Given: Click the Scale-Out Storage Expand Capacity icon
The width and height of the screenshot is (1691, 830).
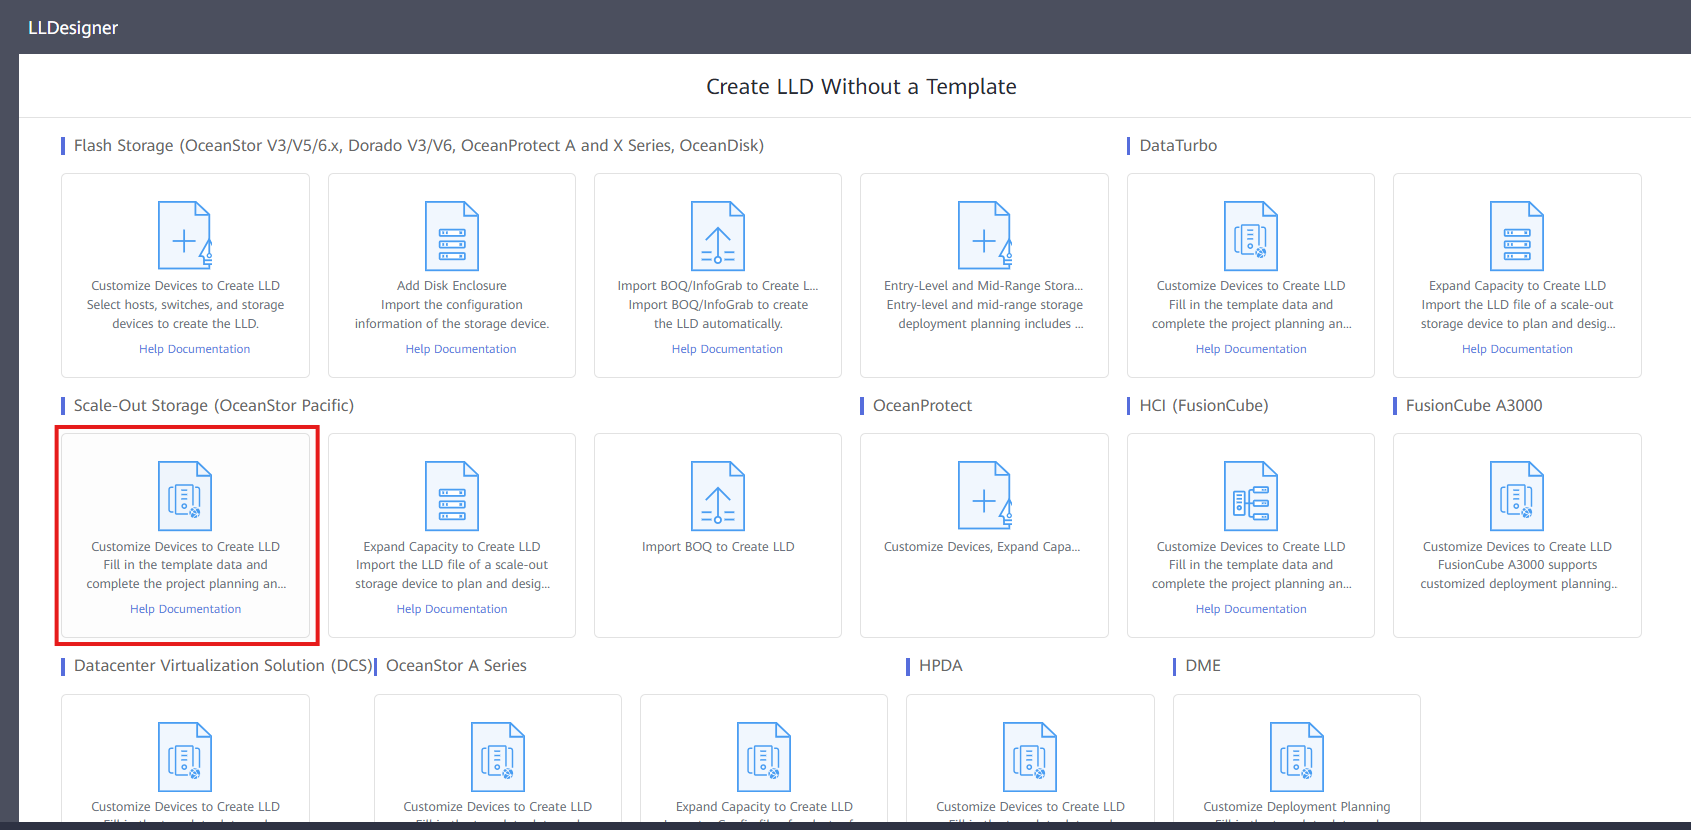Looking at the screenshot, I should pyautogui.click(x=452, y=496).
